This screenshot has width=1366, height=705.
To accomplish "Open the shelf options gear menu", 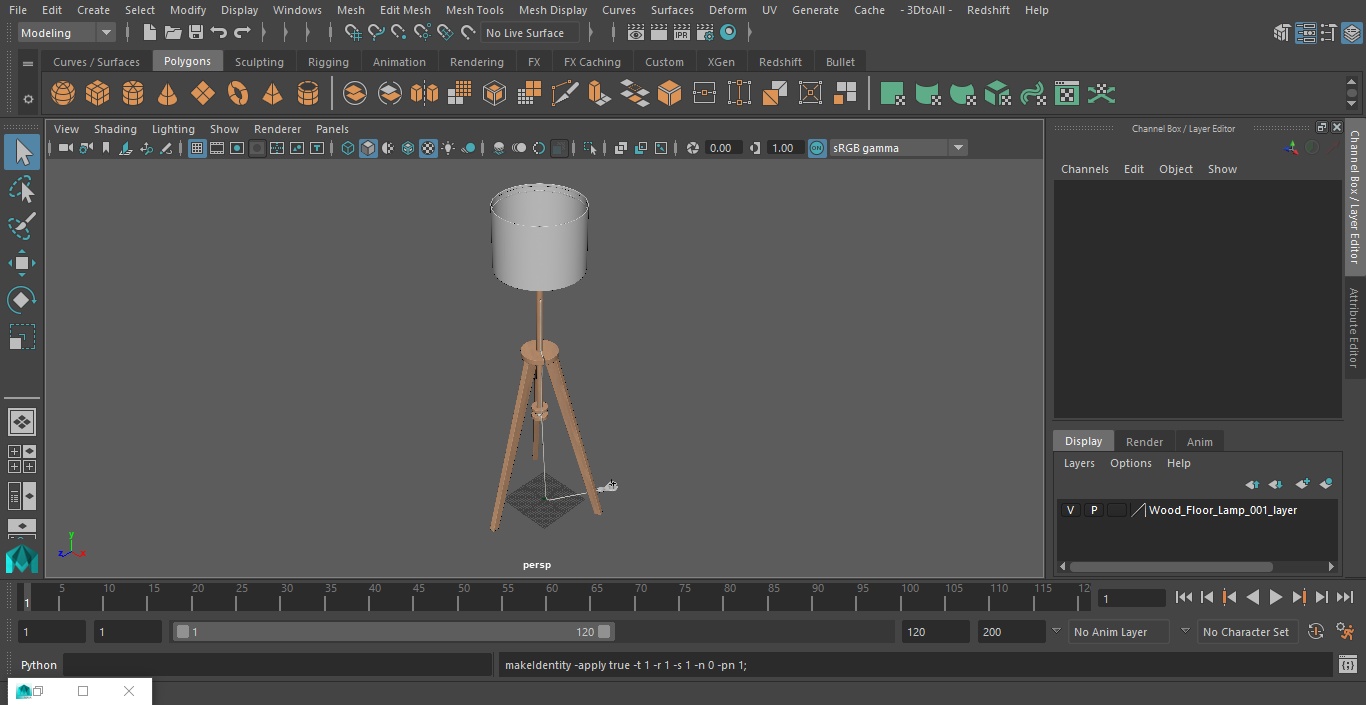I will (x=28, y=98).
